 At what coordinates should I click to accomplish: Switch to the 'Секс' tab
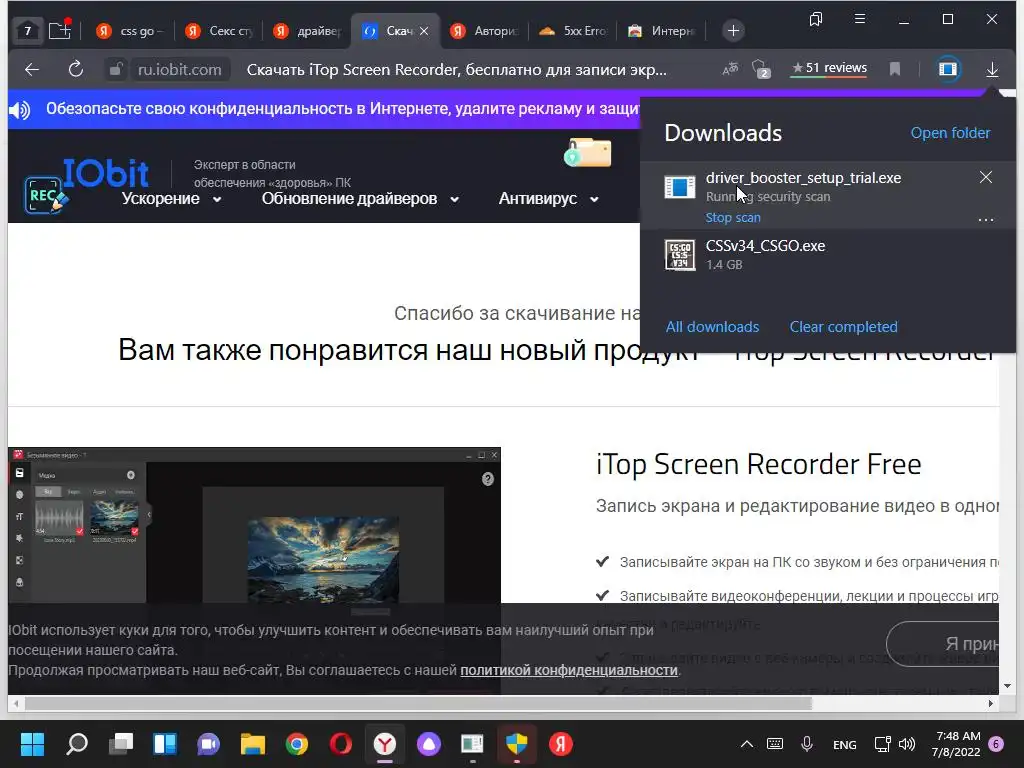click(x=219, y=31)
